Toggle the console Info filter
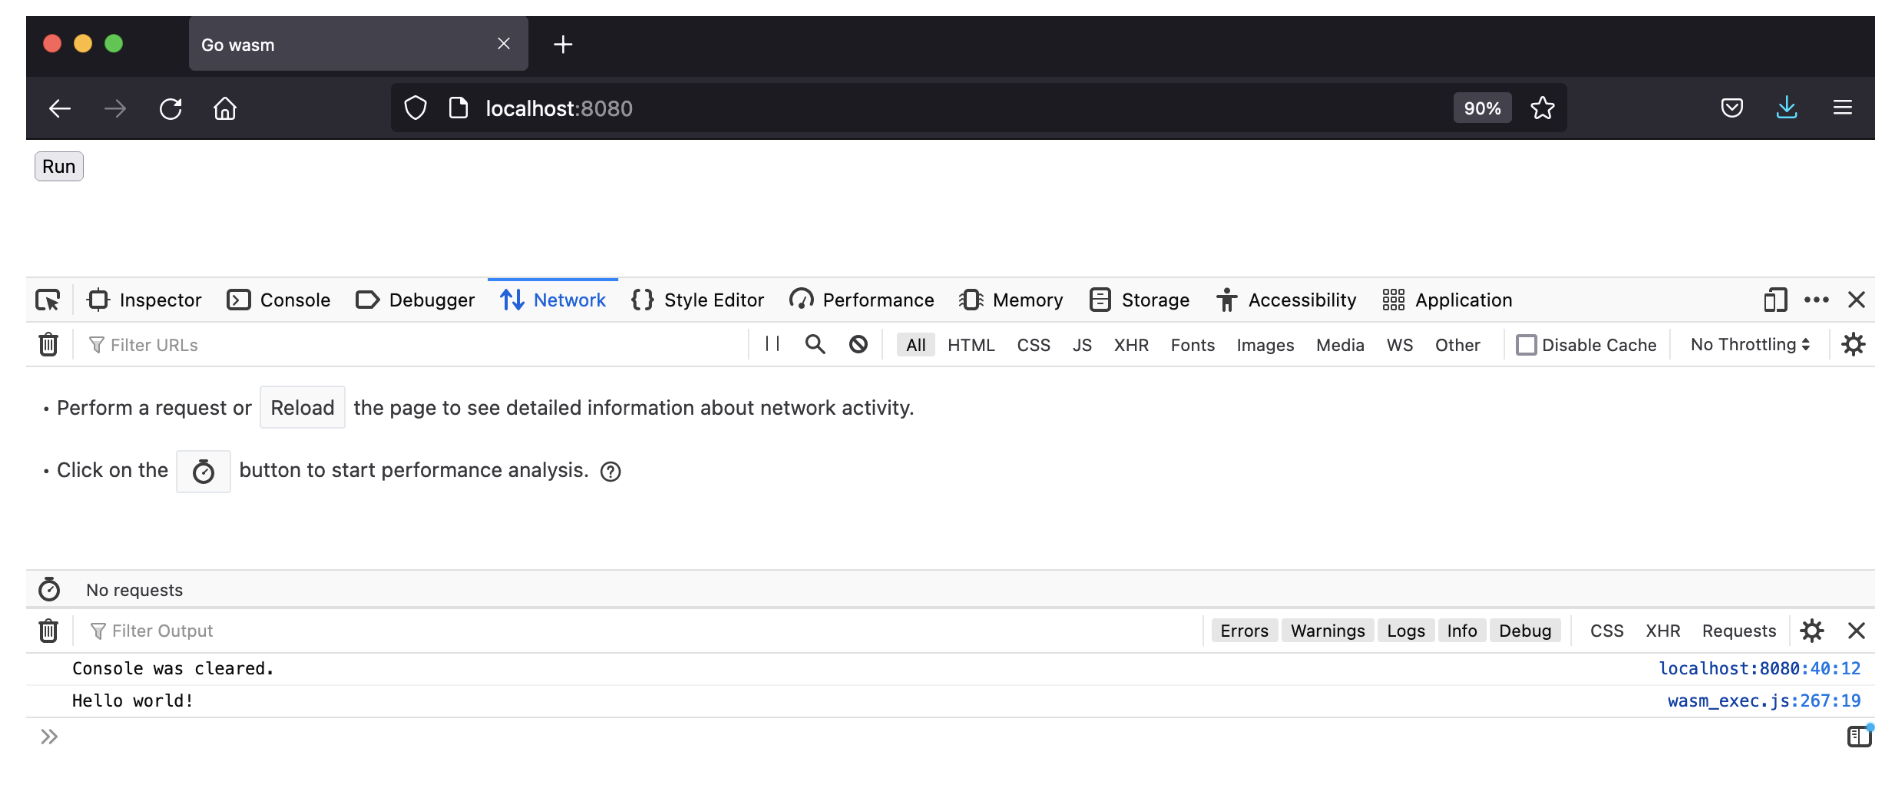1904x792 pixels. 1461,631
